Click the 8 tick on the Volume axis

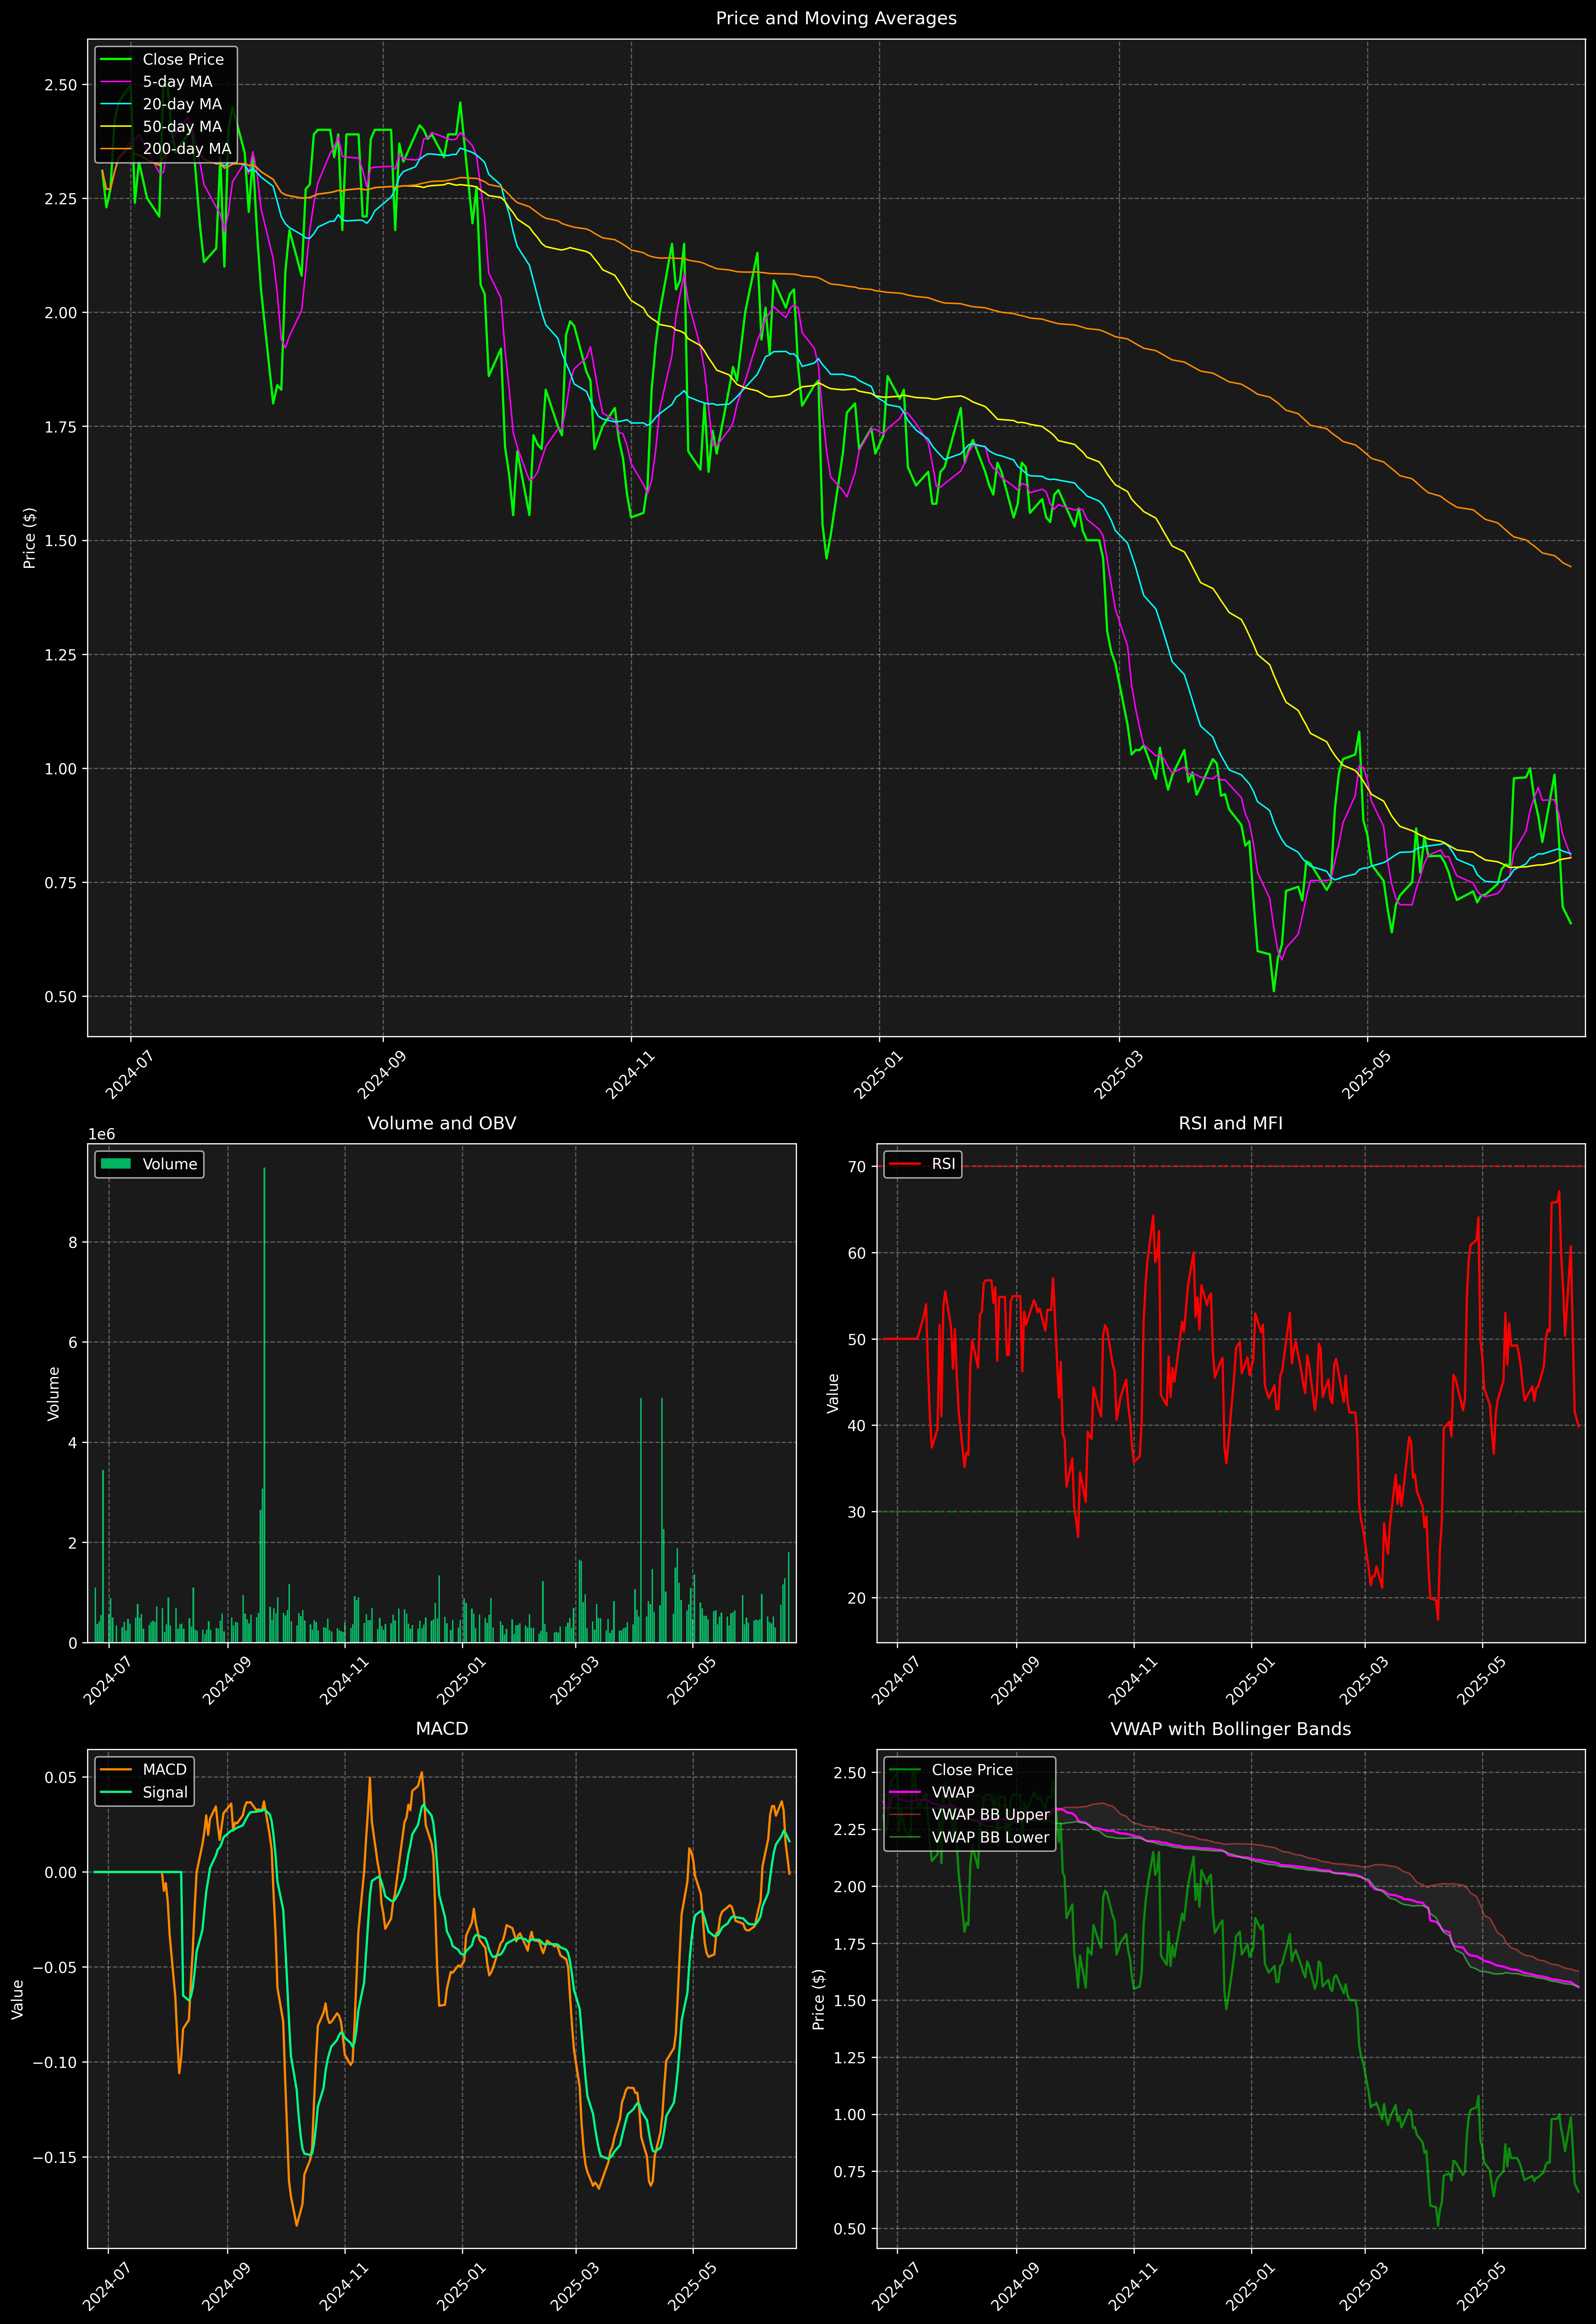pos(73,1242)
